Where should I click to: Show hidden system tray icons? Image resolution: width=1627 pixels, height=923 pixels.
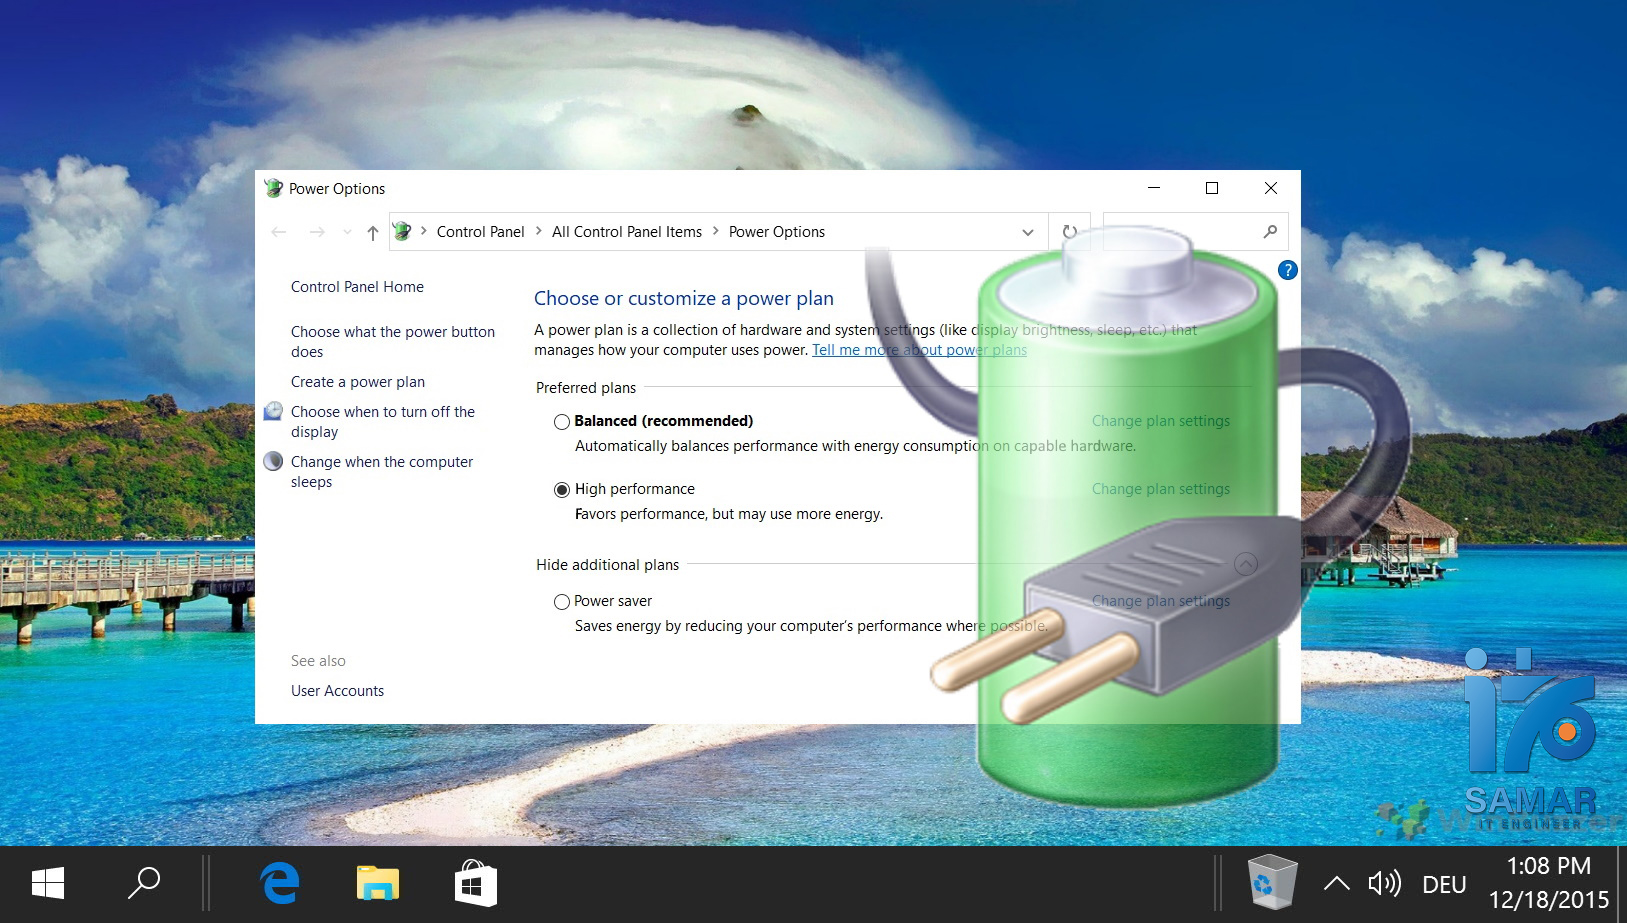click(1336, 883)
